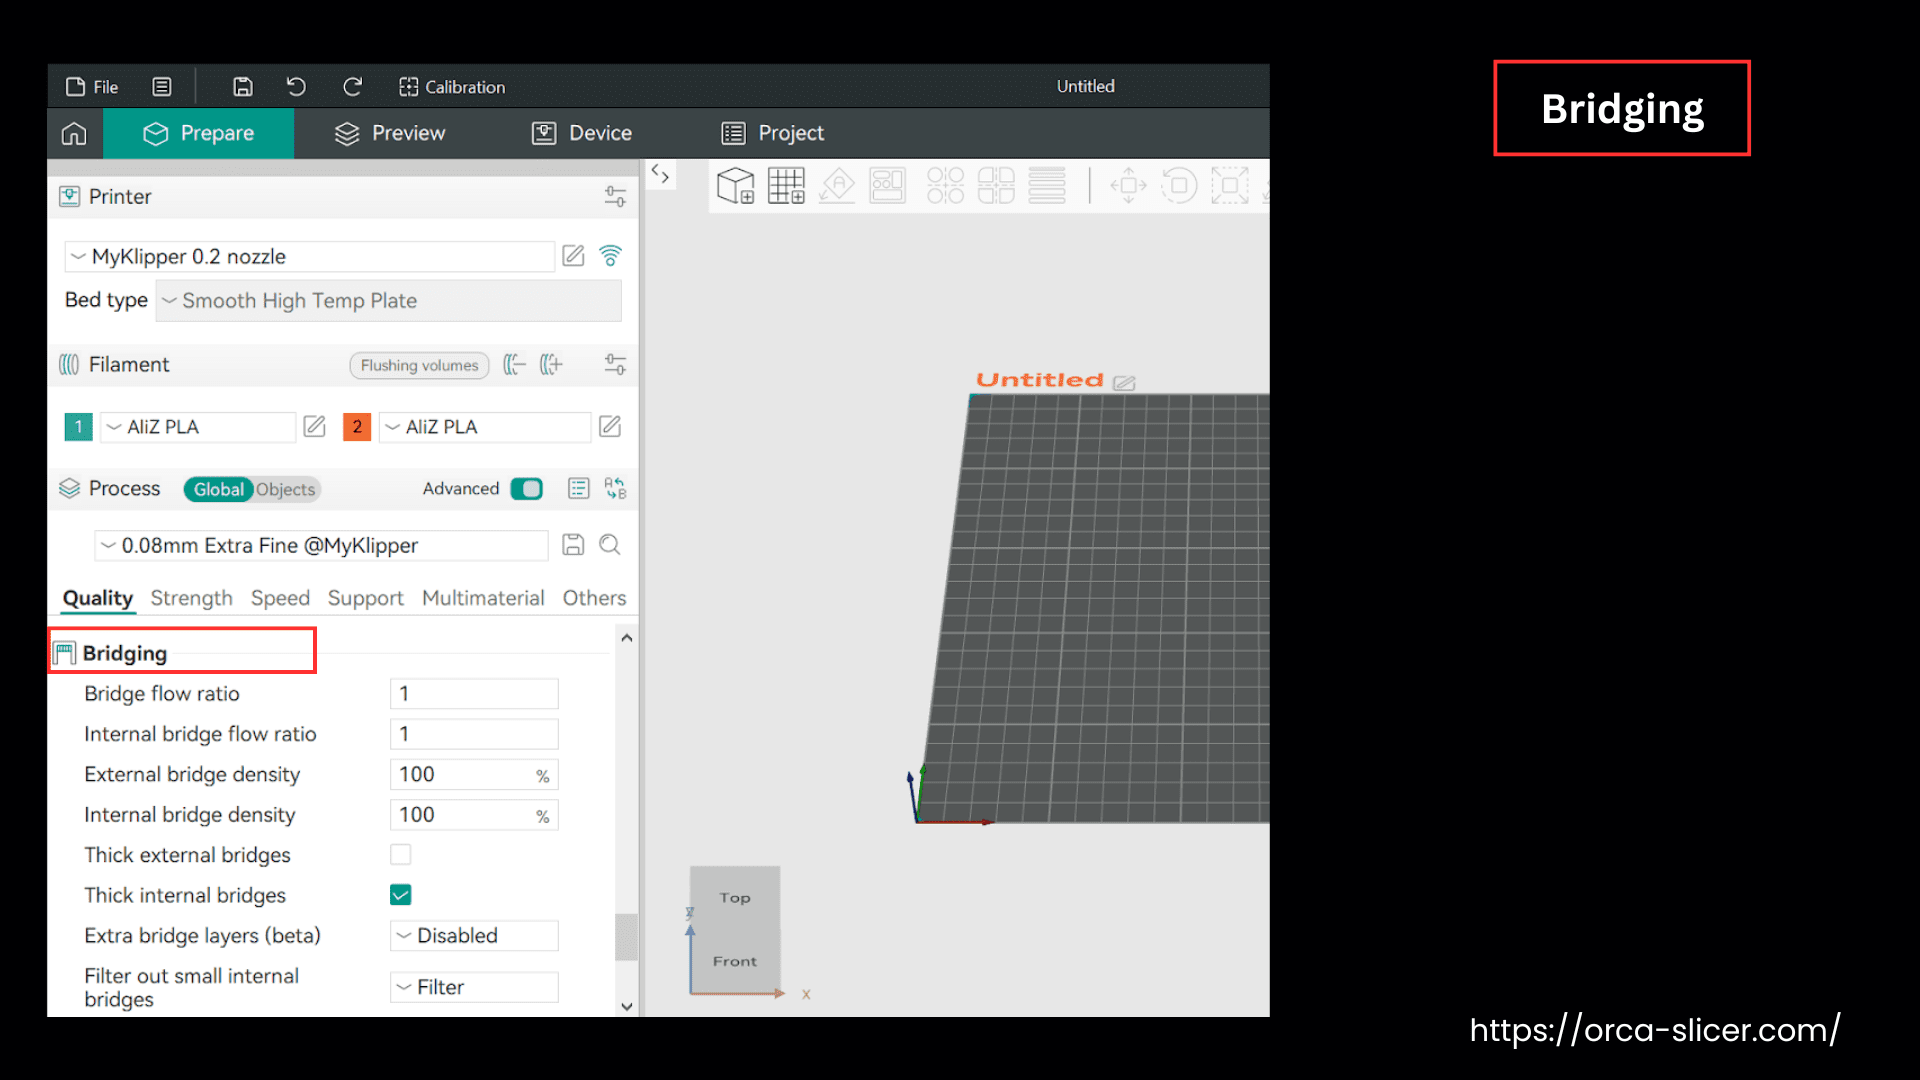The height and width of the screenshot is (1080, 1920).
Task: Switch to the Strength tab
Action: (191, 598)
